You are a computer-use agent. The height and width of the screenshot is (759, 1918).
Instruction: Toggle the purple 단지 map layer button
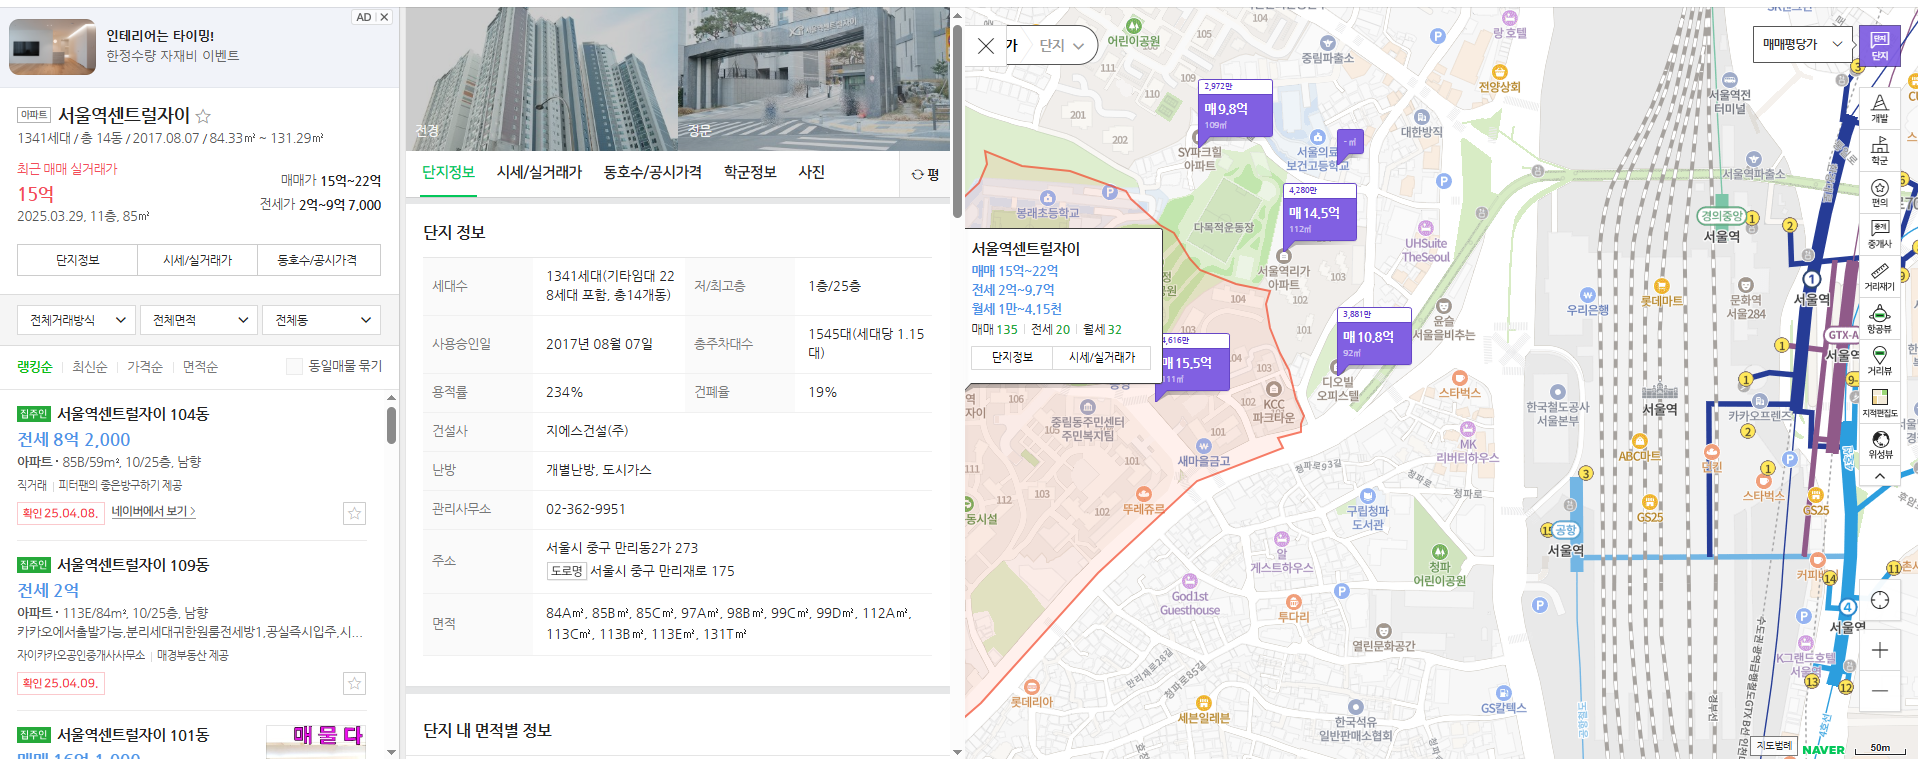tap(1879, 46)
